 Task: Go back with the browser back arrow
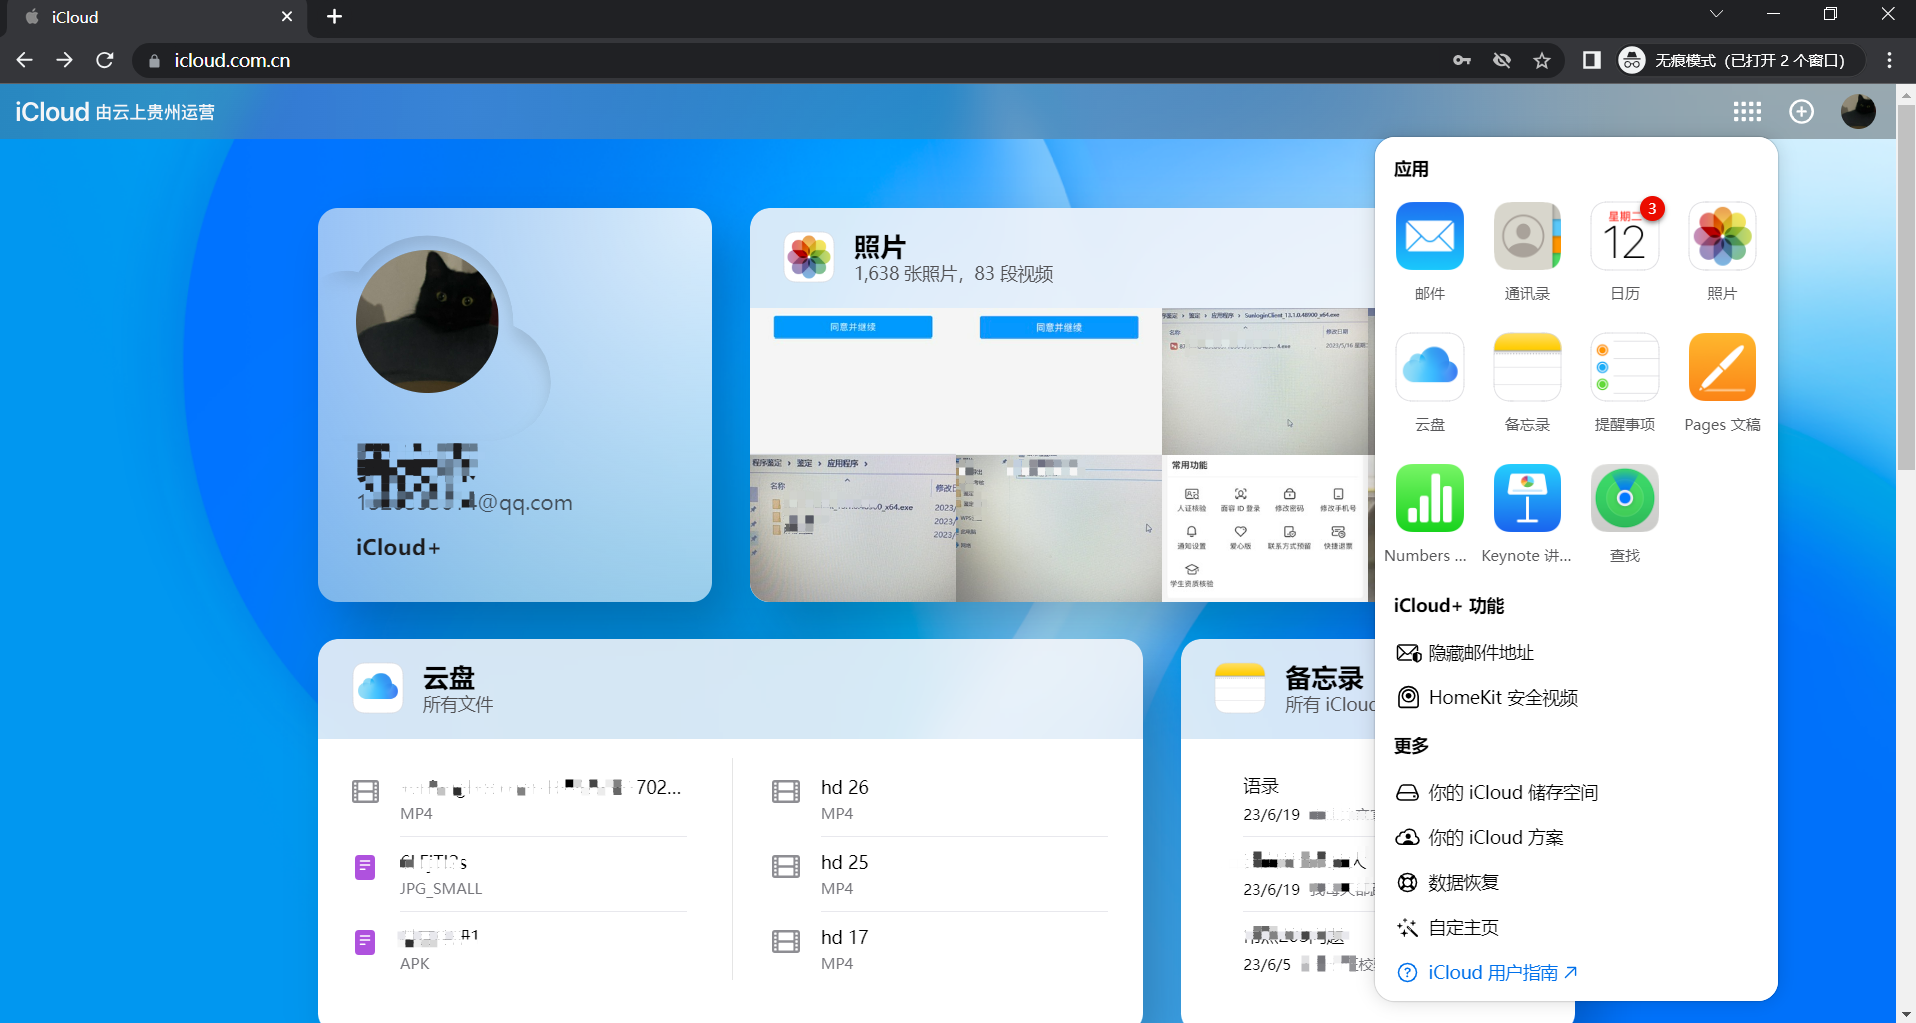point(25,61)
